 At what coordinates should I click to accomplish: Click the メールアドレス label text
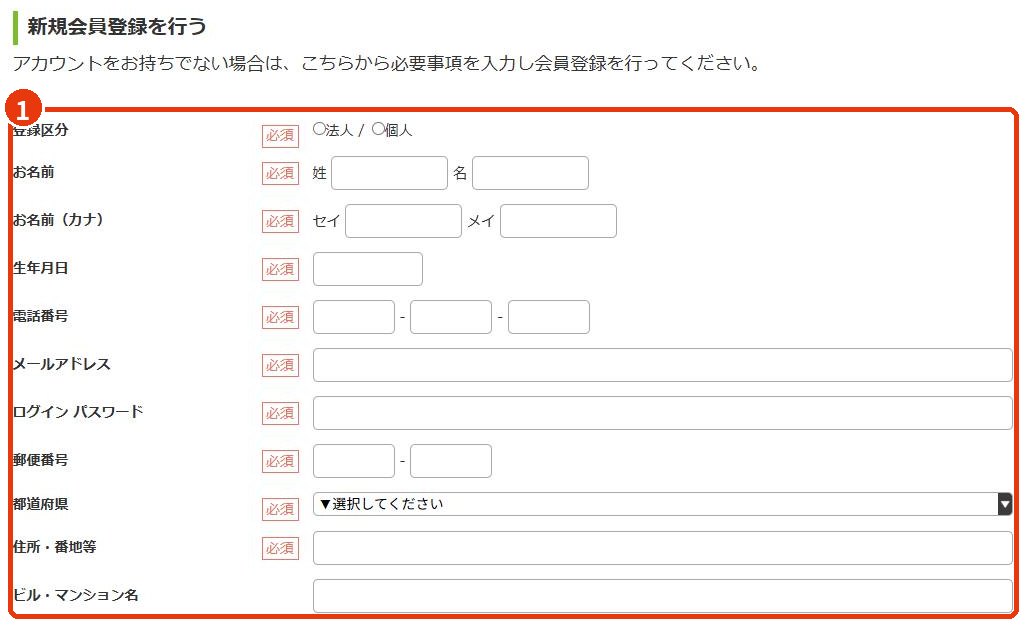(61, 364)
